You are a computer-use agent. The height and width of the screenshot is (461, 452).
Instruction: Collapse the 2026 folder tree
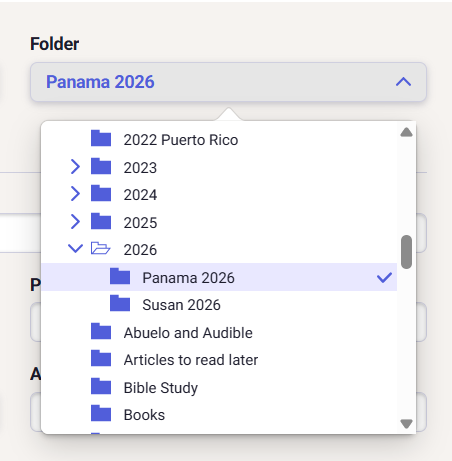(75, 248)
